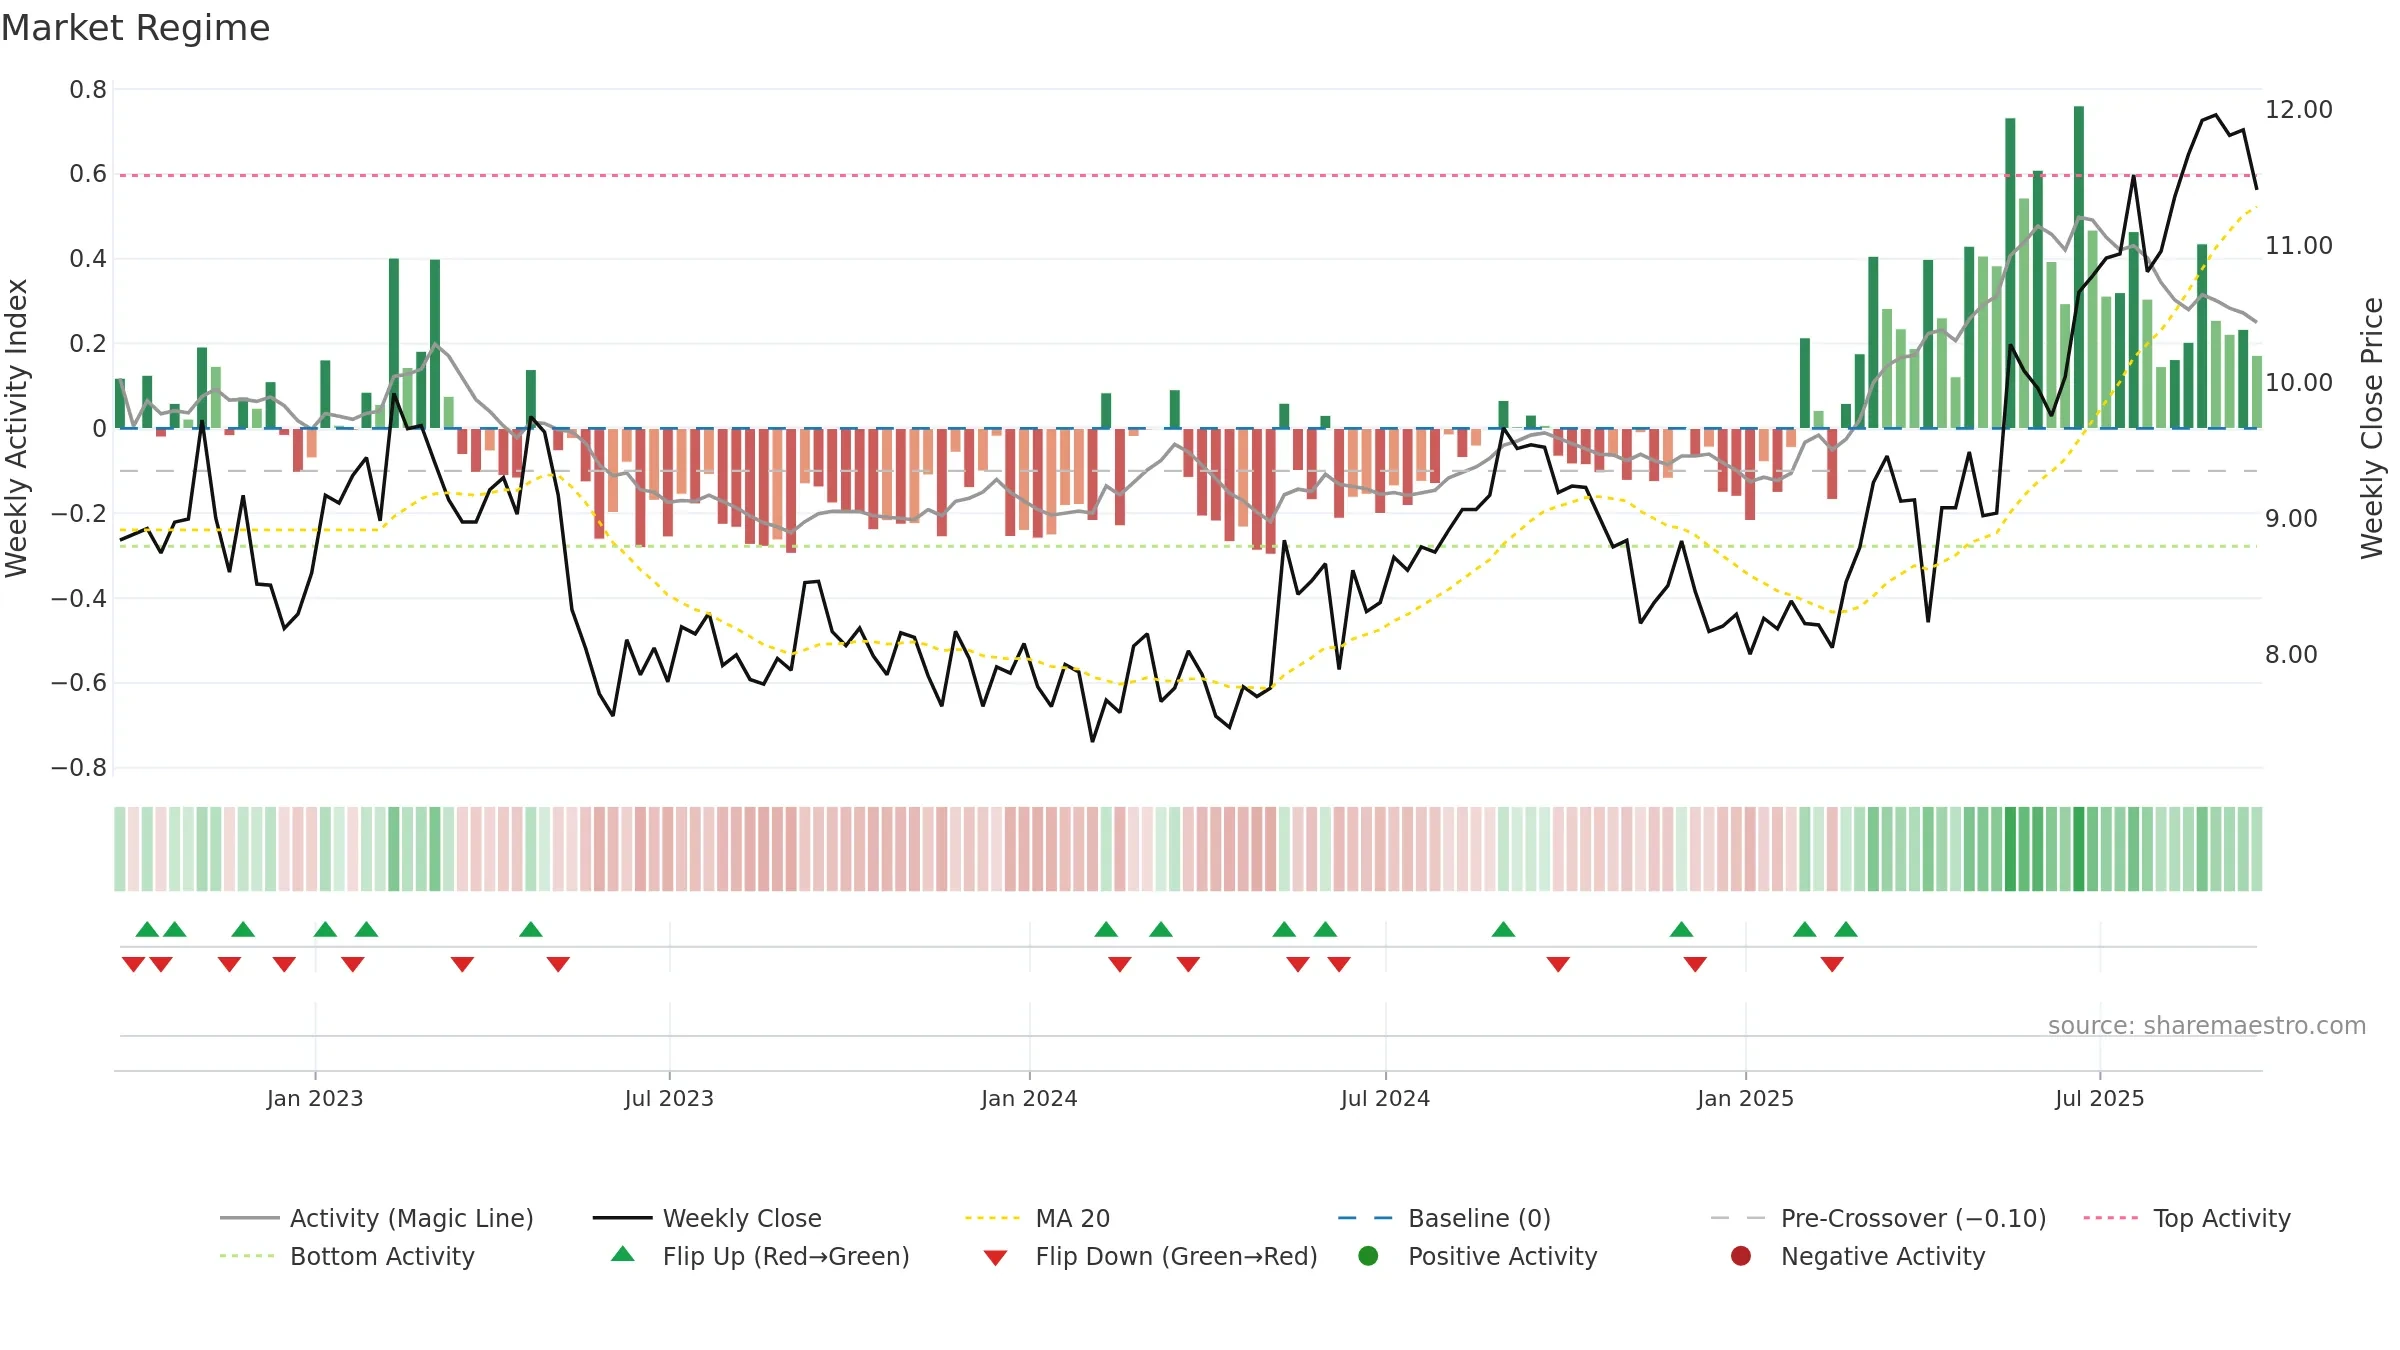This screenshot has height=1350, width=2400.
Task: Click the −0.8 activity axis label
Action: point(78,768)
